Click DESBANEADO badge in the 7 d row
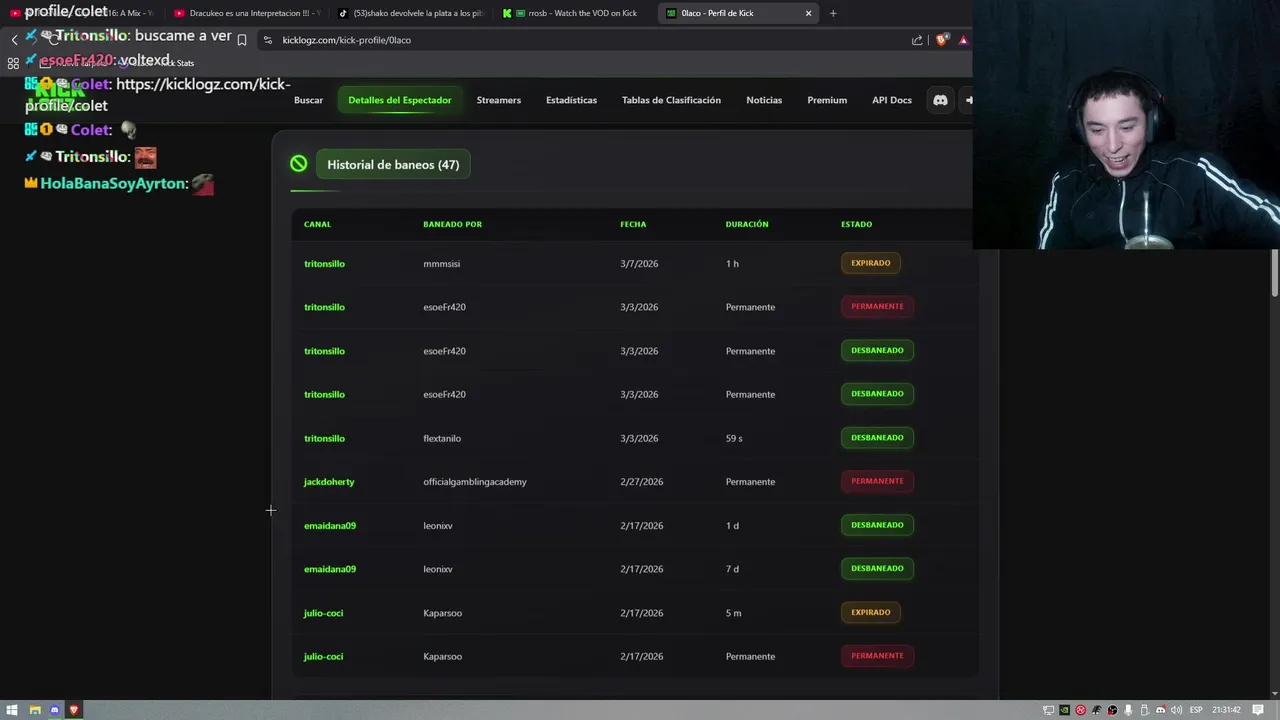This screenshot has height=720, width=1280. [877, 568]
